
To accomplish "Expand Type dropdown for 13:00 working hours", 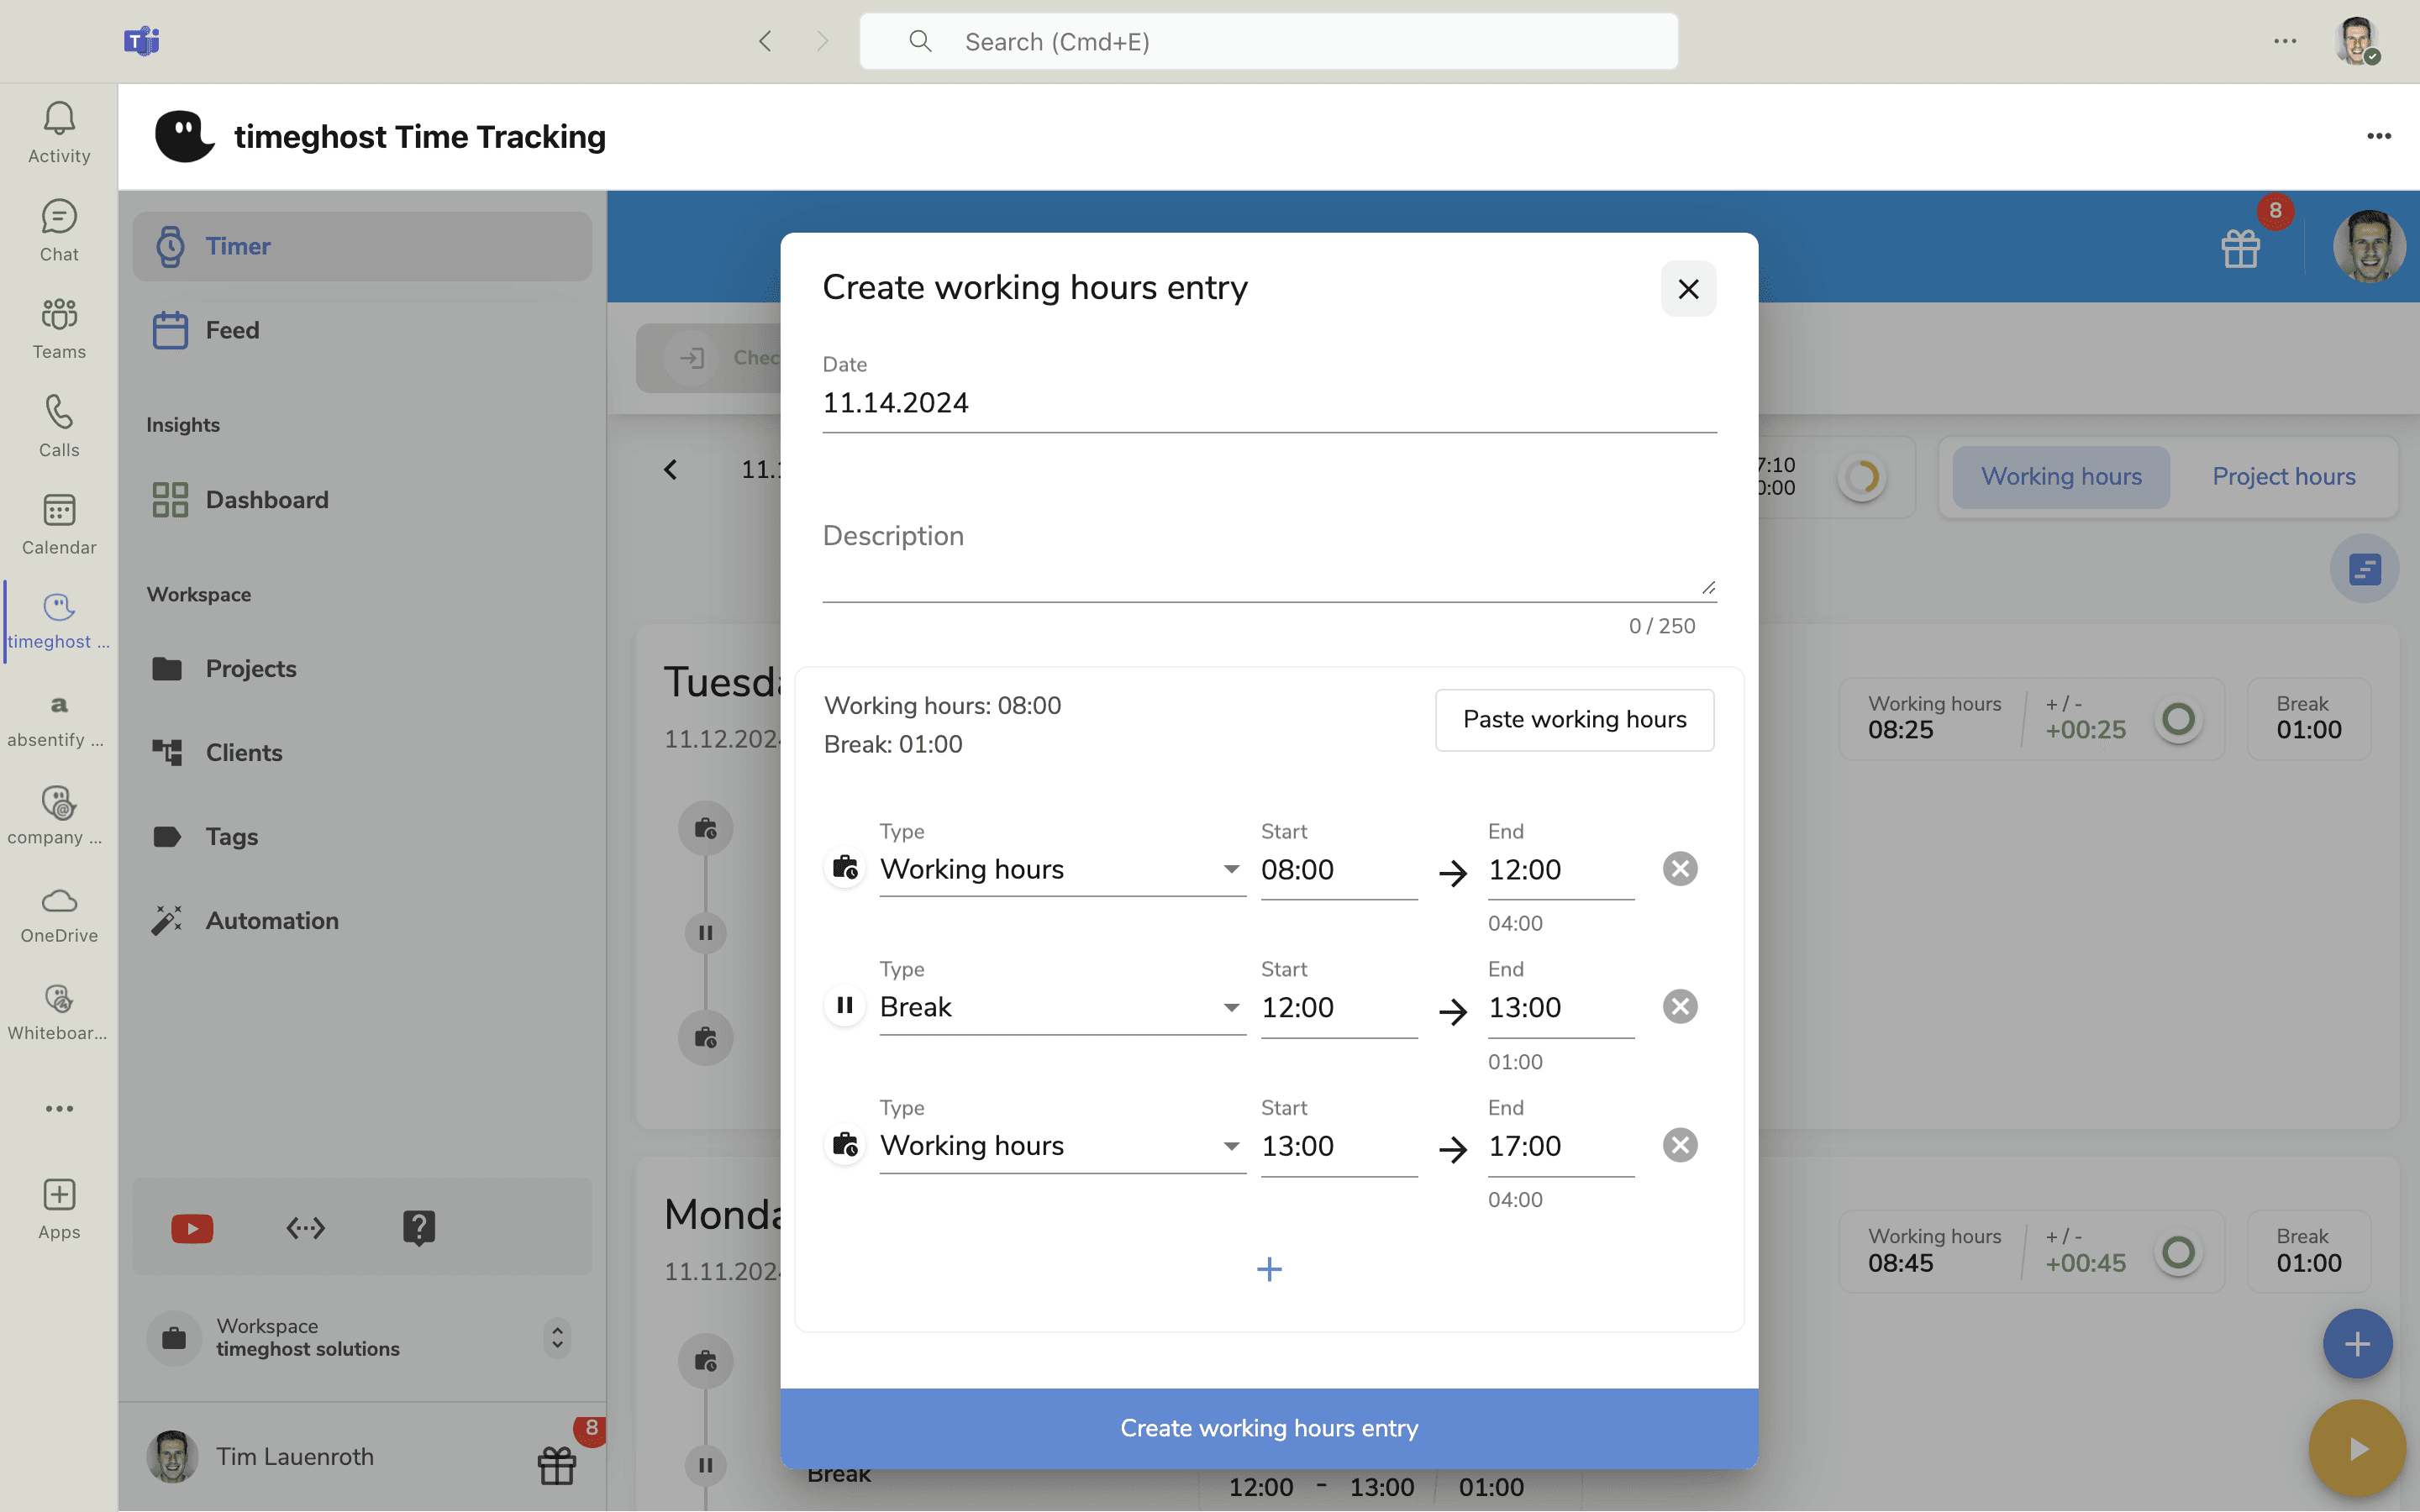I will click(1062, 1145).
